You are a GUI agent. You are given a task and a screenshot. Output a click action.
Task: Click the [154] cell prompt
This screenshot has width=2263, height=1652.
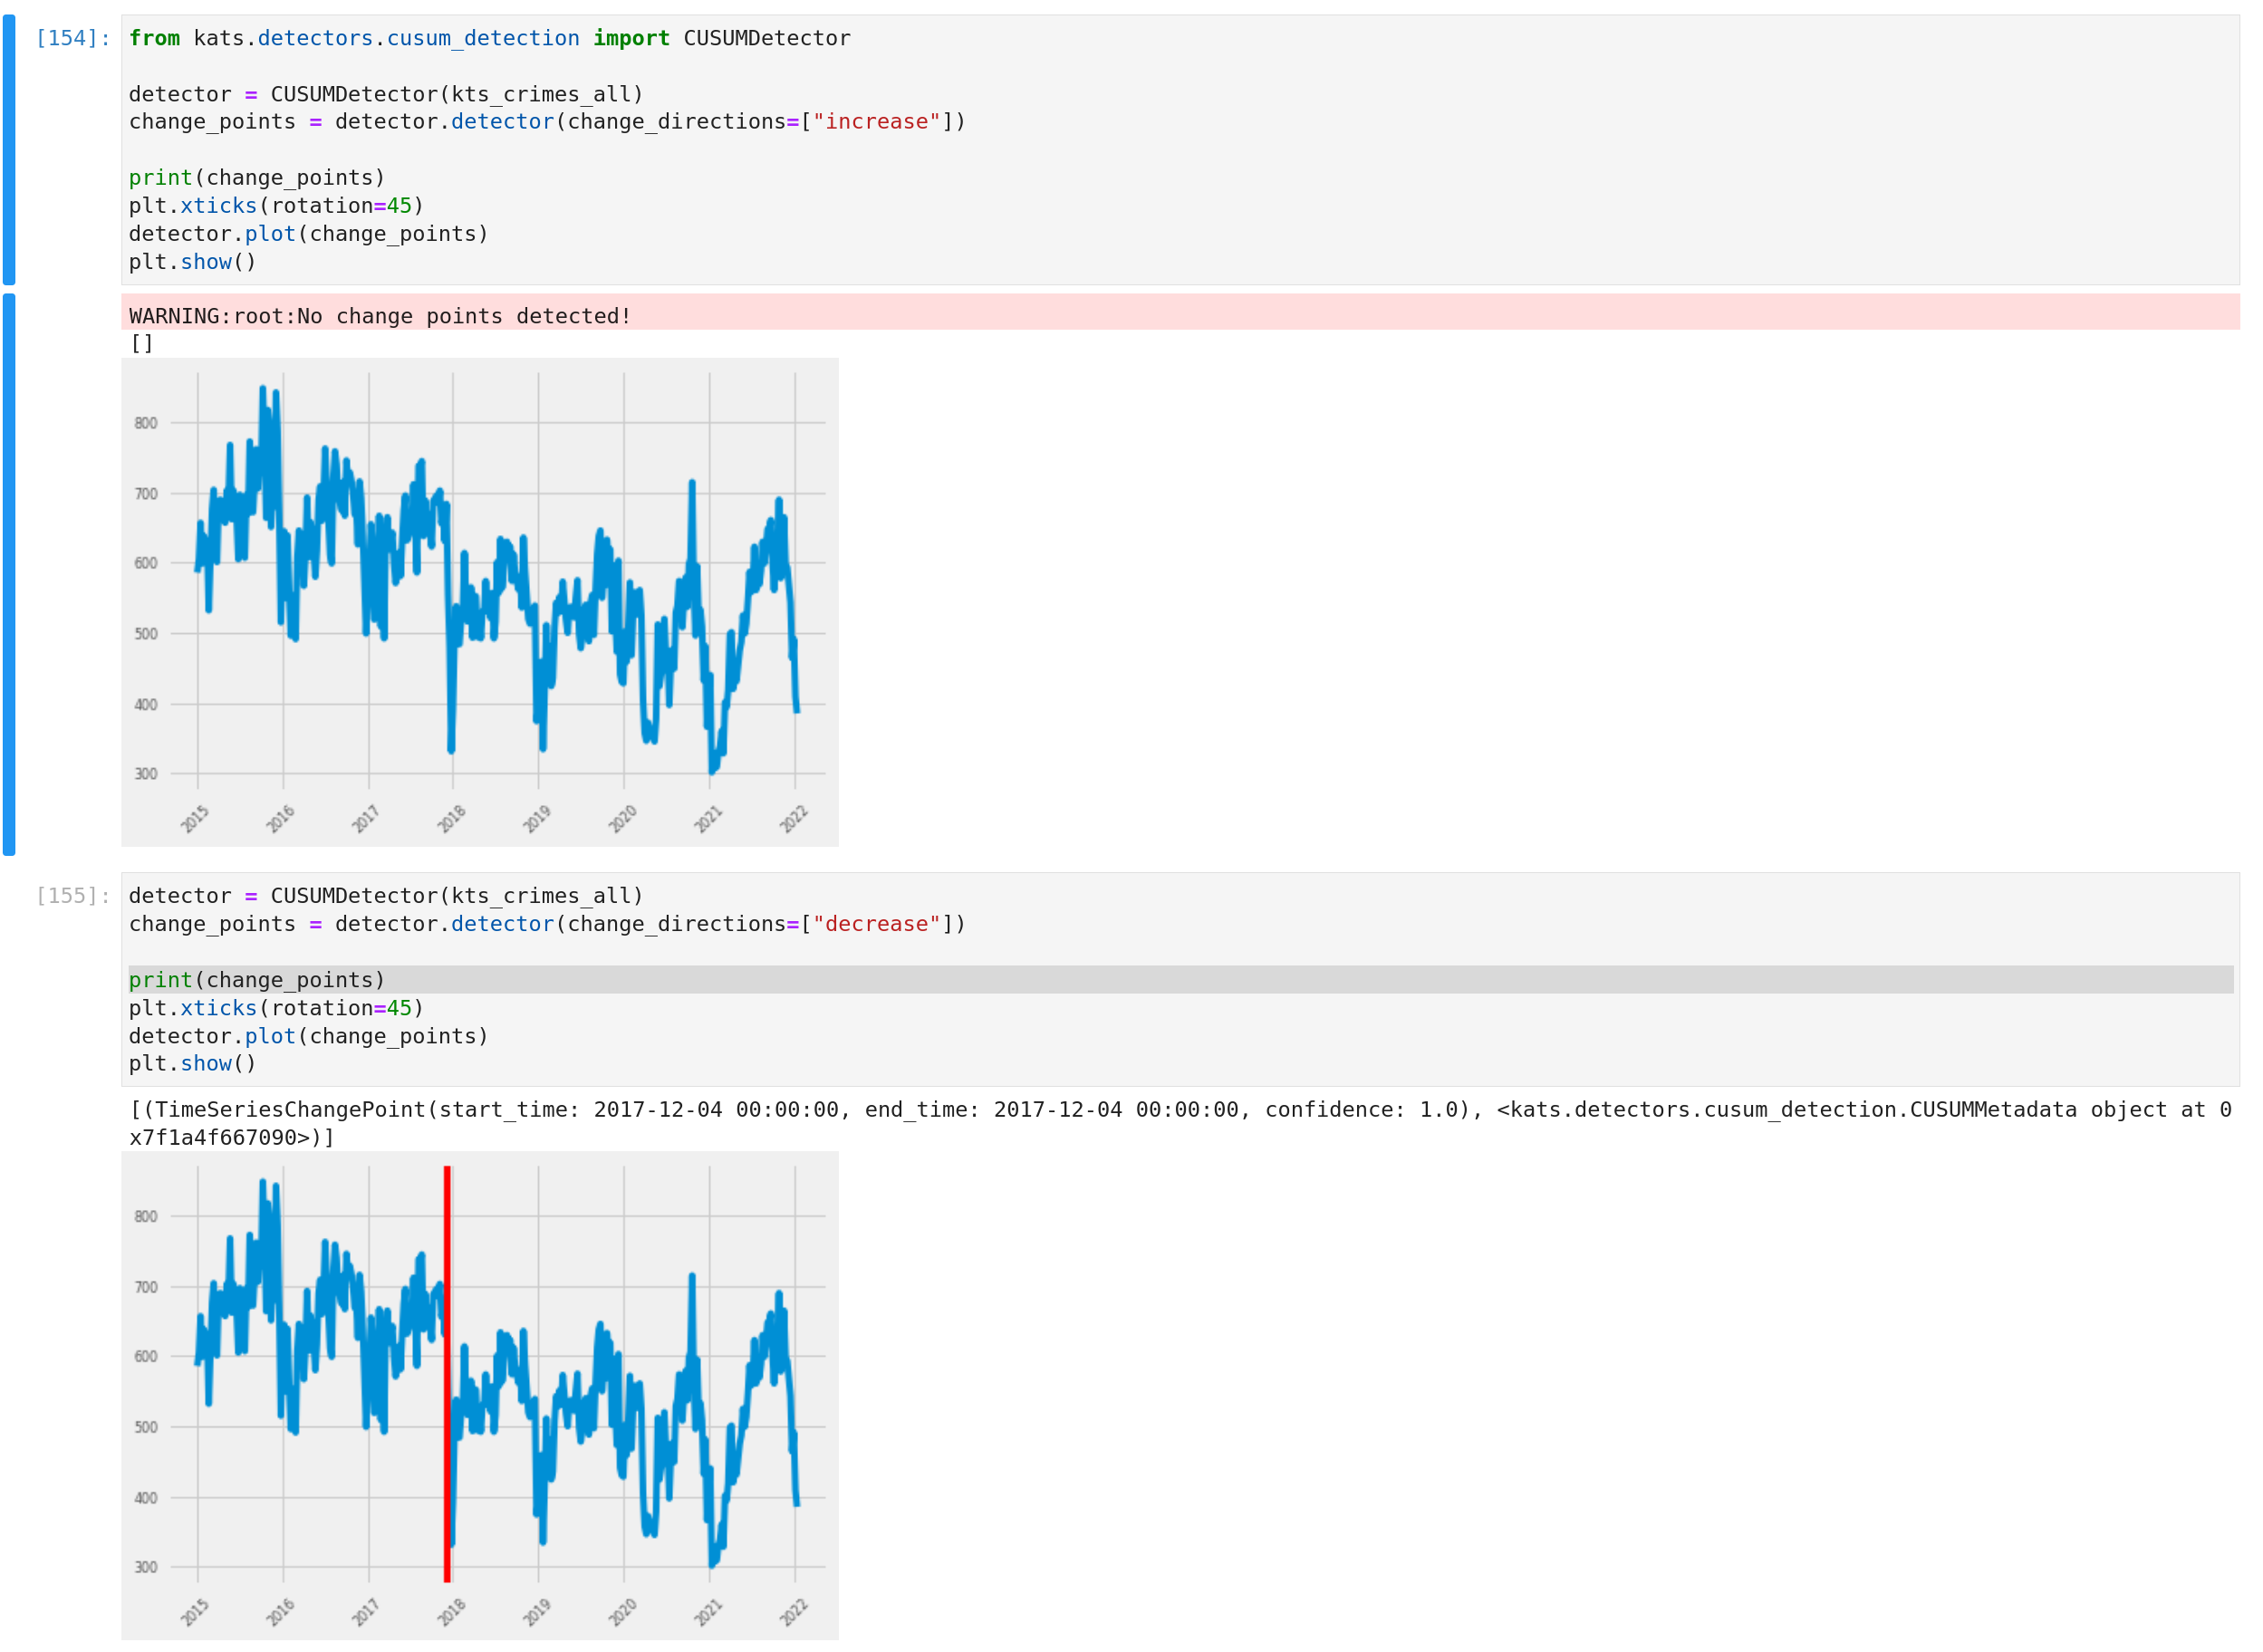point(72,38)
